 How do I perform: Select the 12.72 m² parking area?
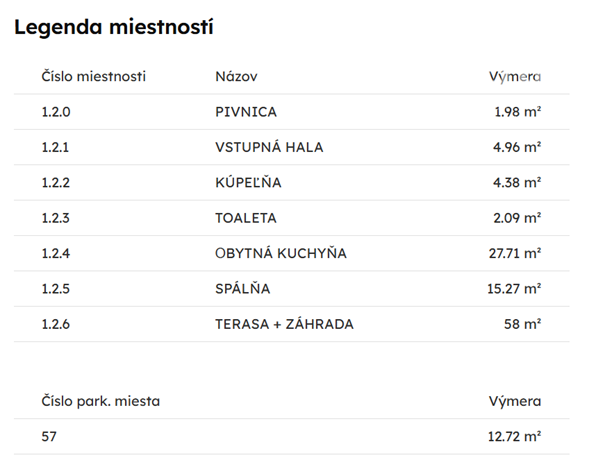[515, 436]
